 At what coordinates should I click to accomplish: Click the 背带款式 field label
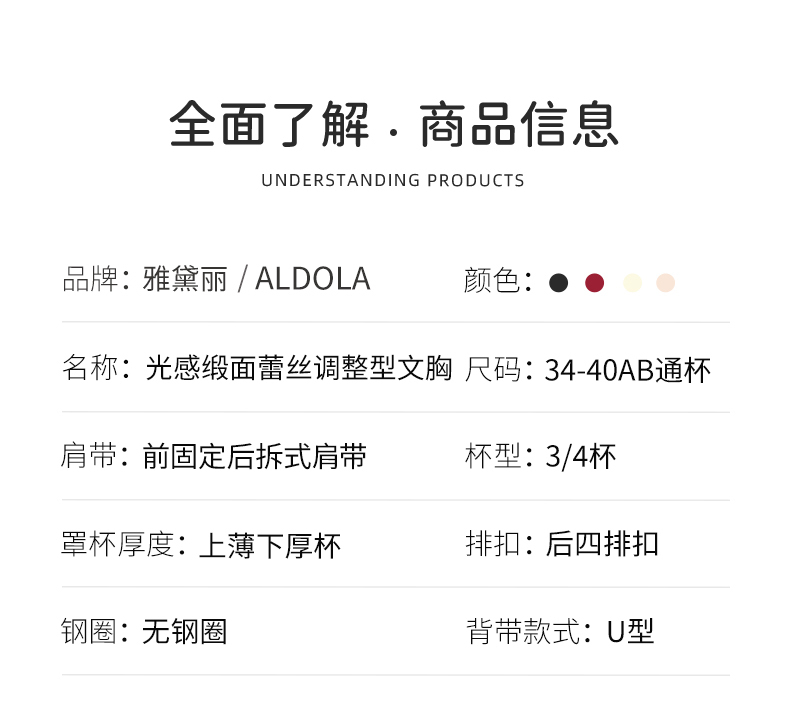[x=522, y=632]
